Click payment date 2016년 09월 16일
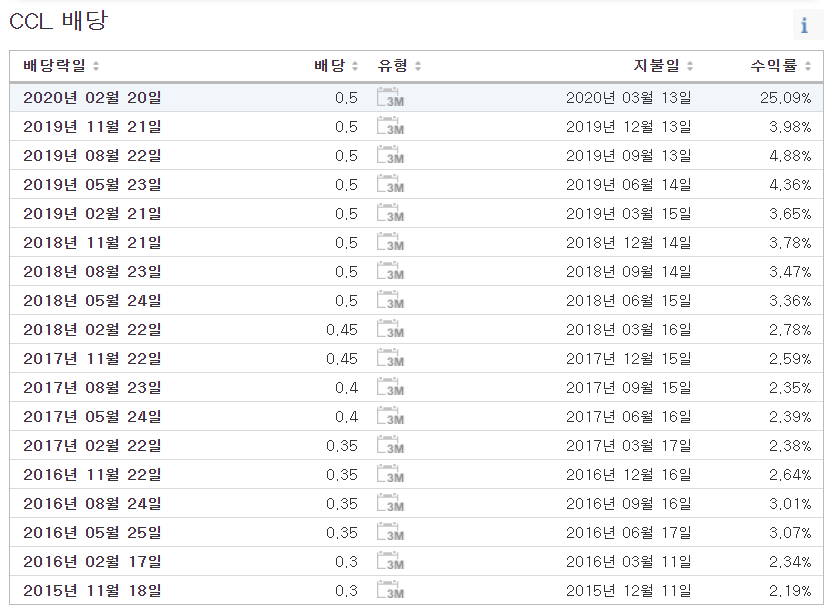This screenshot has width=836, height=614. [629, 503]
